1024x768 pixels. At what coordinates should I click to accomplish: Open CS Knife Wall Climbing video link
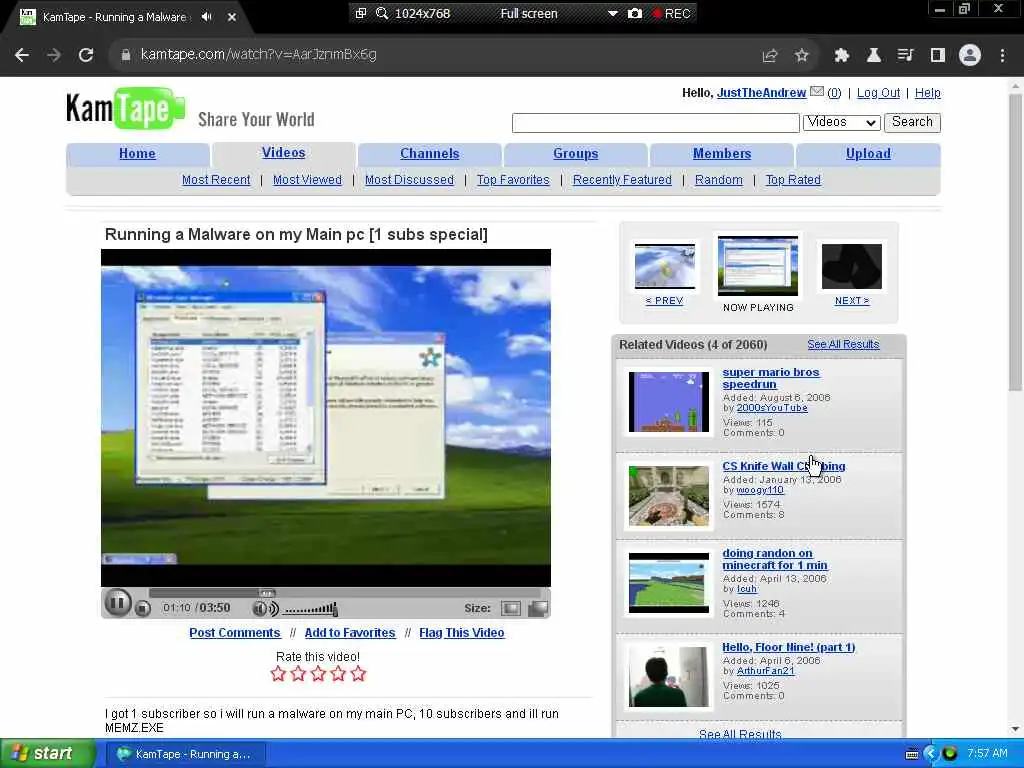coord(784,466)
